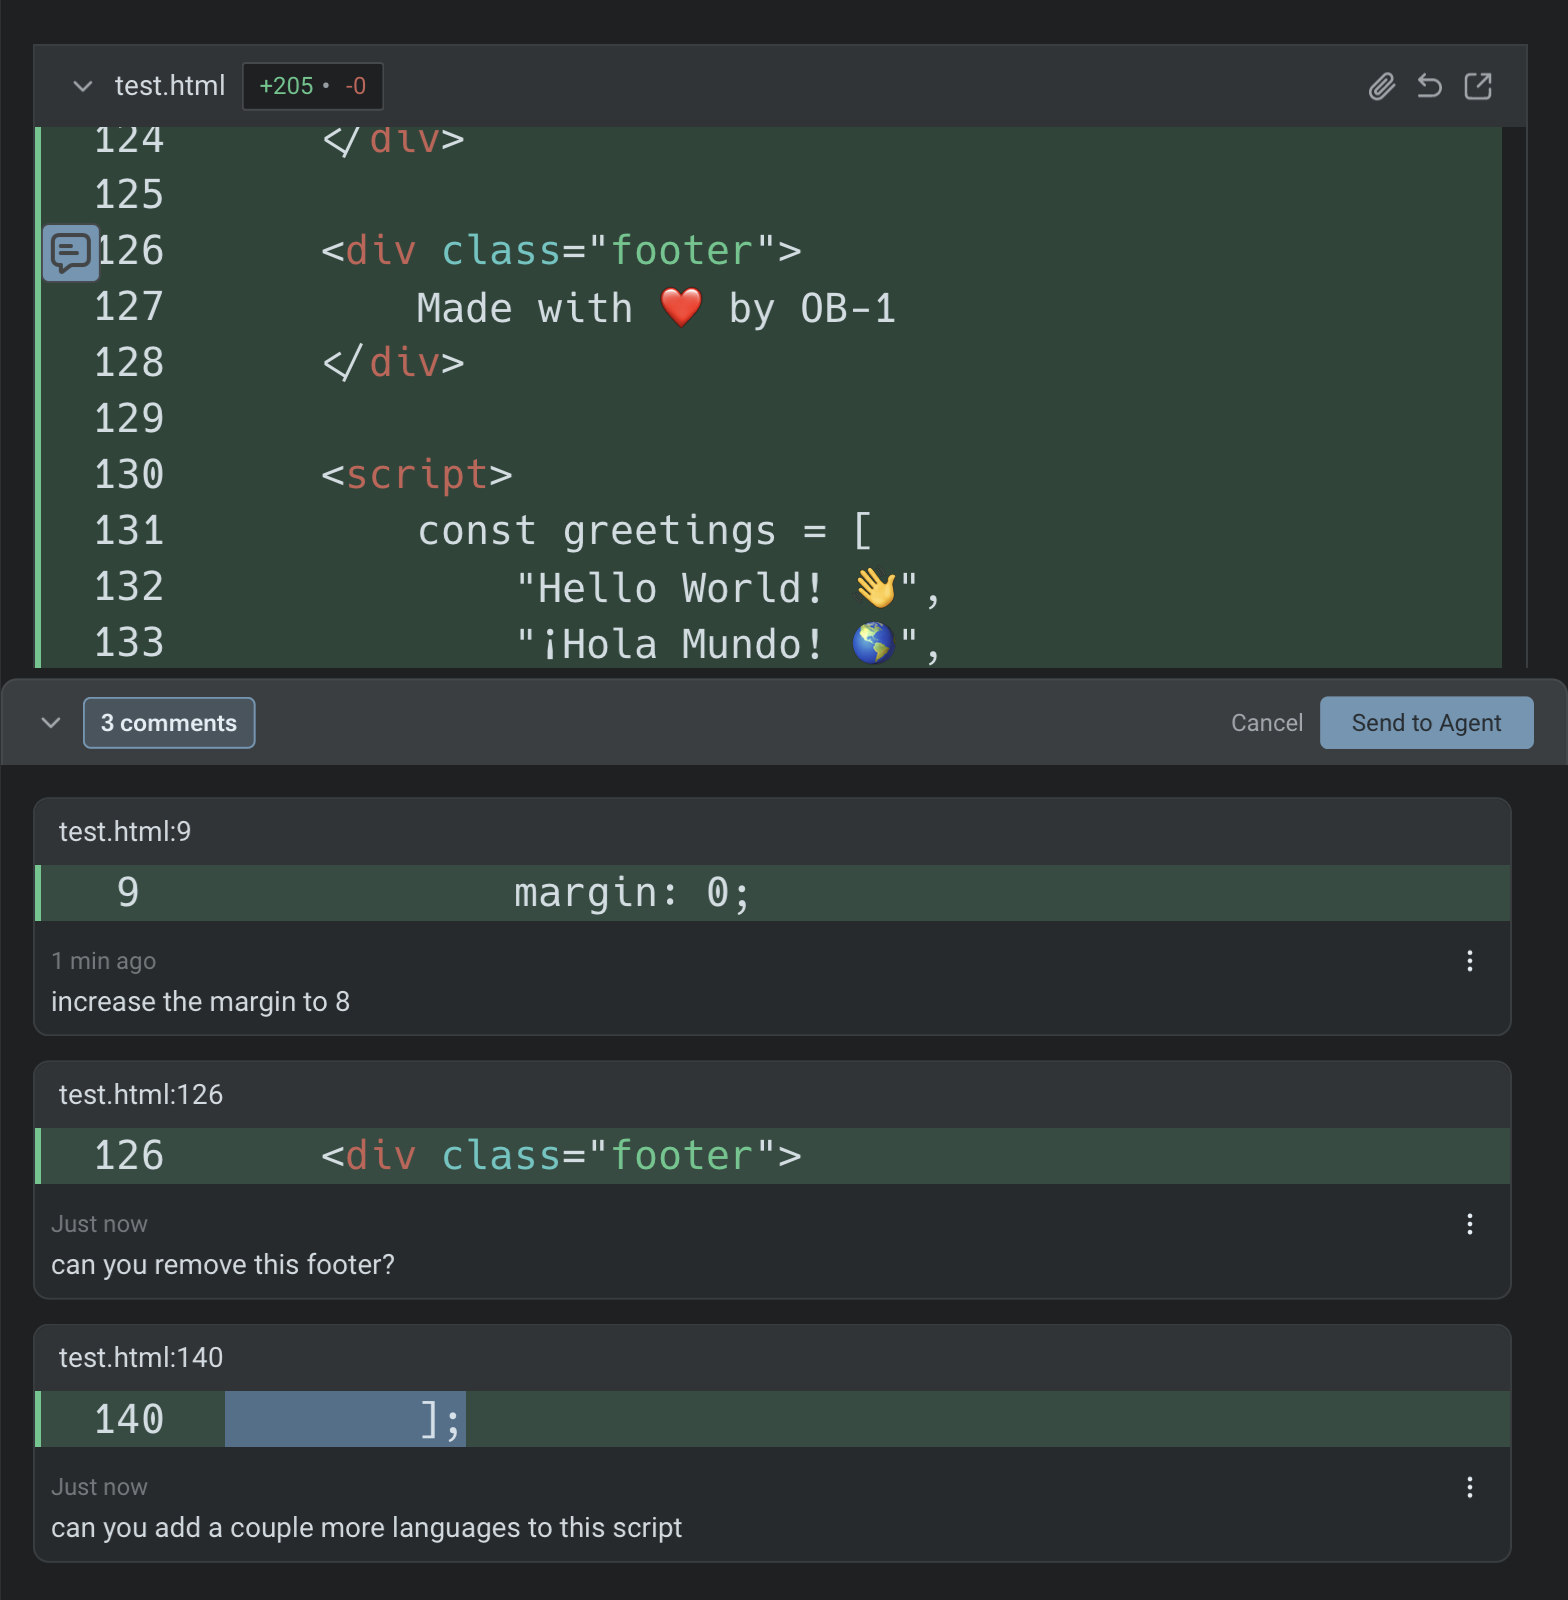The width and height of the screenshot is (1568, 1600).
Task: Select line 140 highlighted code snippet
Action: 345,1419
